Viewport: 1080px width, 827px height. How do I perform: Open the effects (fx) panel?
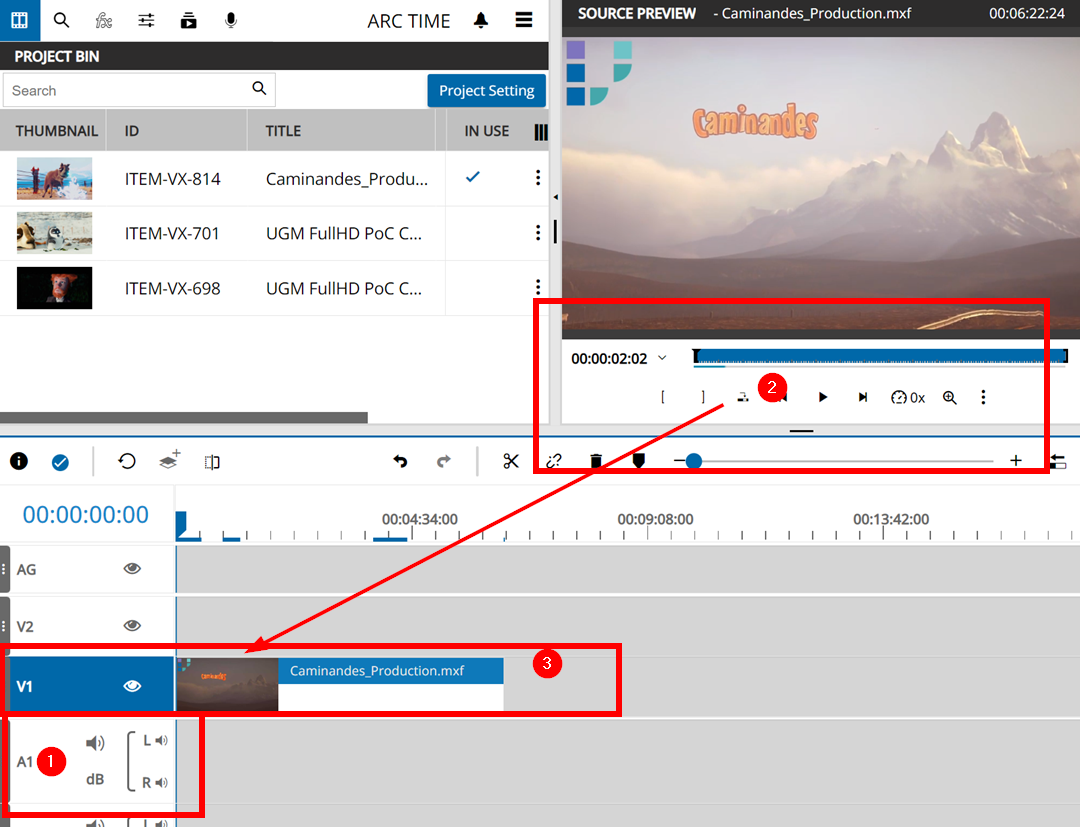point(103,20)
